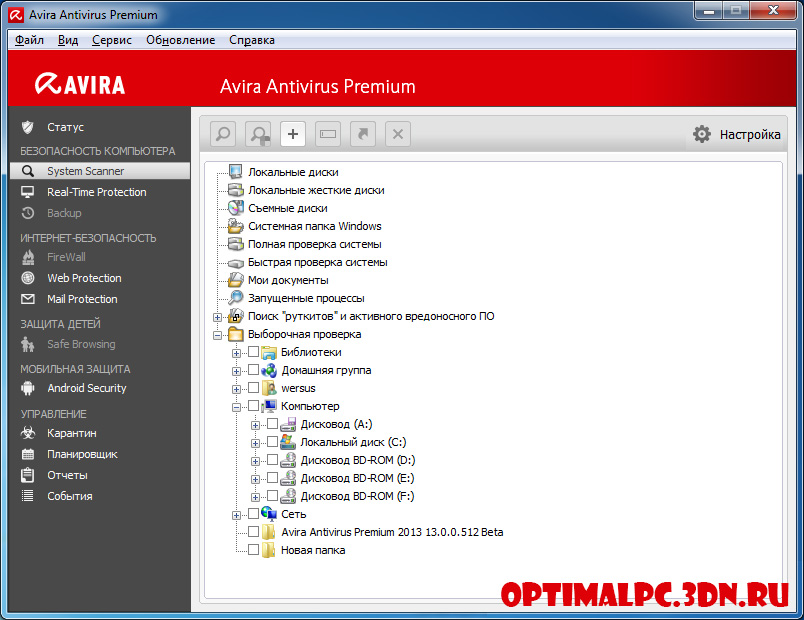Click the Локальные диски profile icon
Screen dimensions: 804x620
[235, 172]
